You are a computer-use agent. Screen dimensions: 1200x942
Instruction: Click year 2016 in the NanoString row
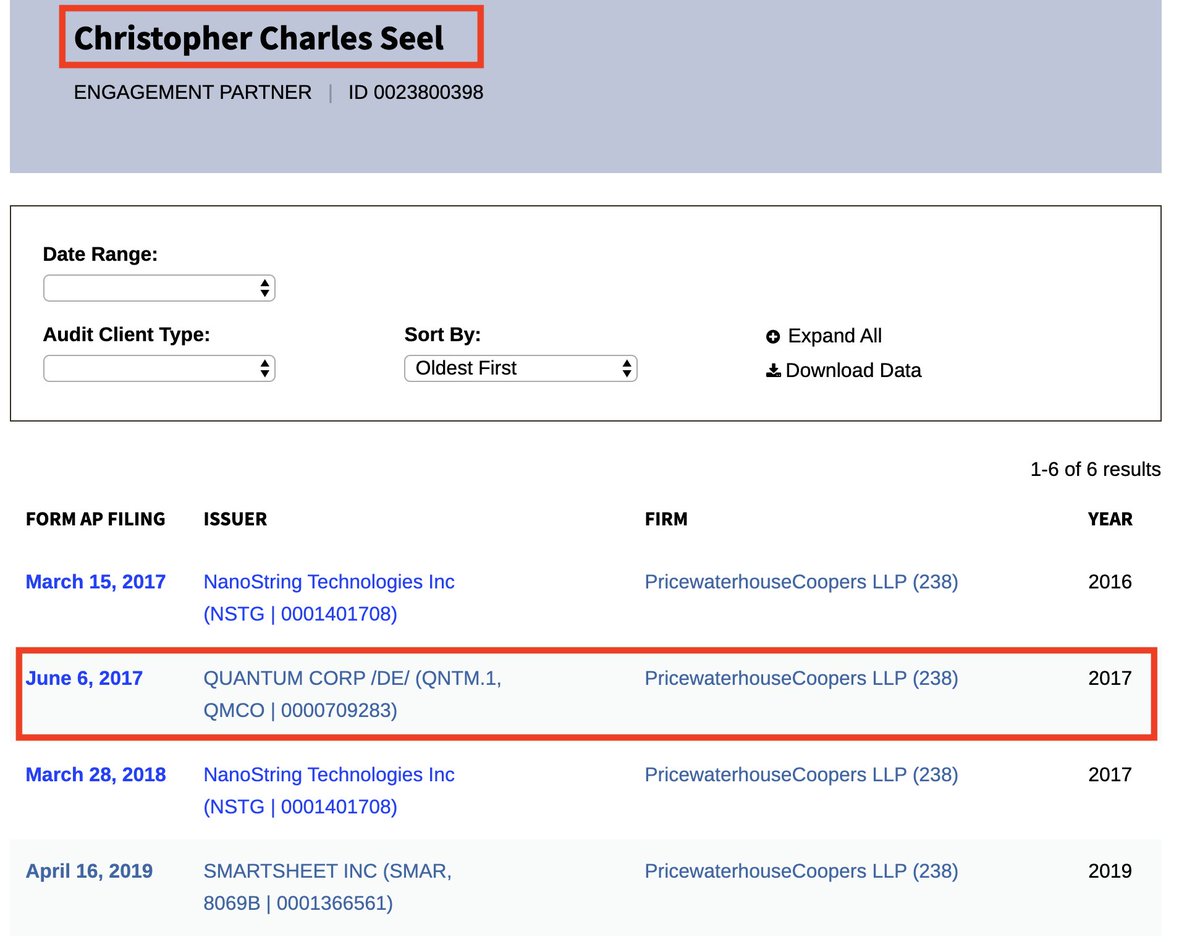point(1110,581)
